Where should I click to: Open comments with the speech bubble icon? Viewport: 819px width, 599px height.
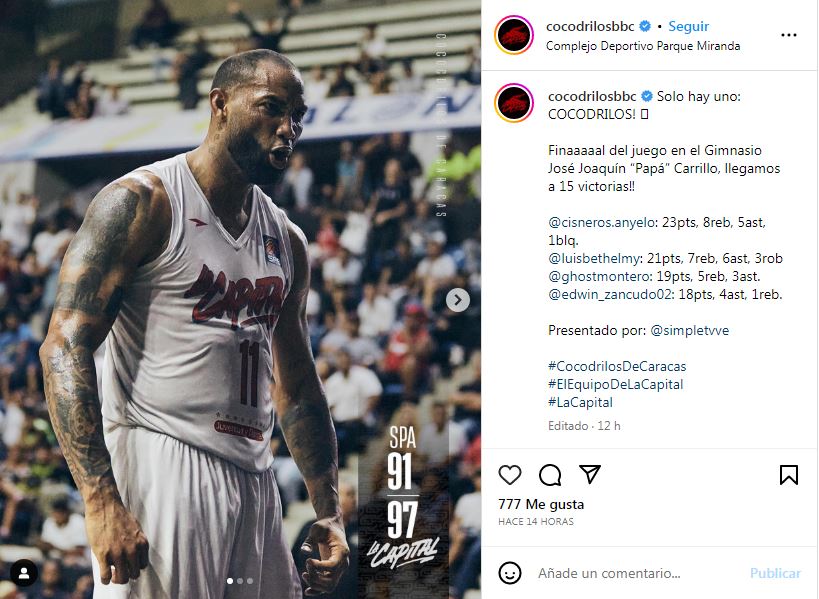coord(550,475)
